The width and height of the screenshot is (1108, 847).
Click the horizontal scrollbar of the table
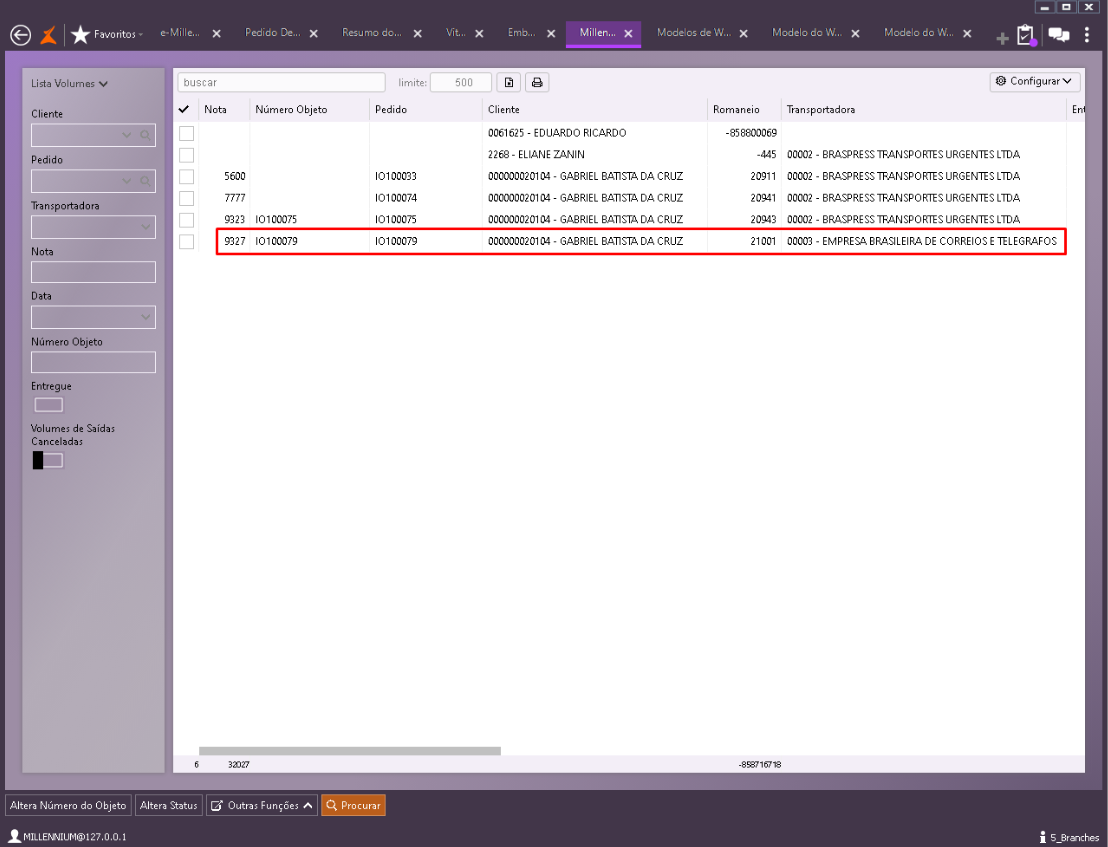click(x=350, y=751)
